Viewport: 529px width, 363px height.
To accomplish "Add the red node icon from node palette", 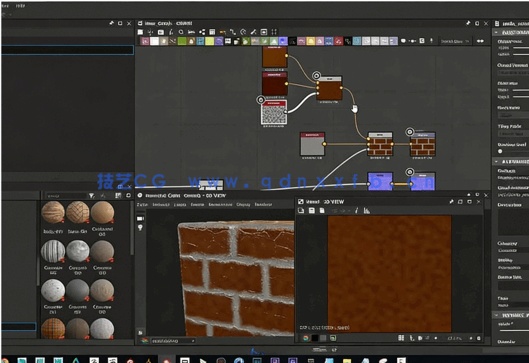I will coord(338,41).
